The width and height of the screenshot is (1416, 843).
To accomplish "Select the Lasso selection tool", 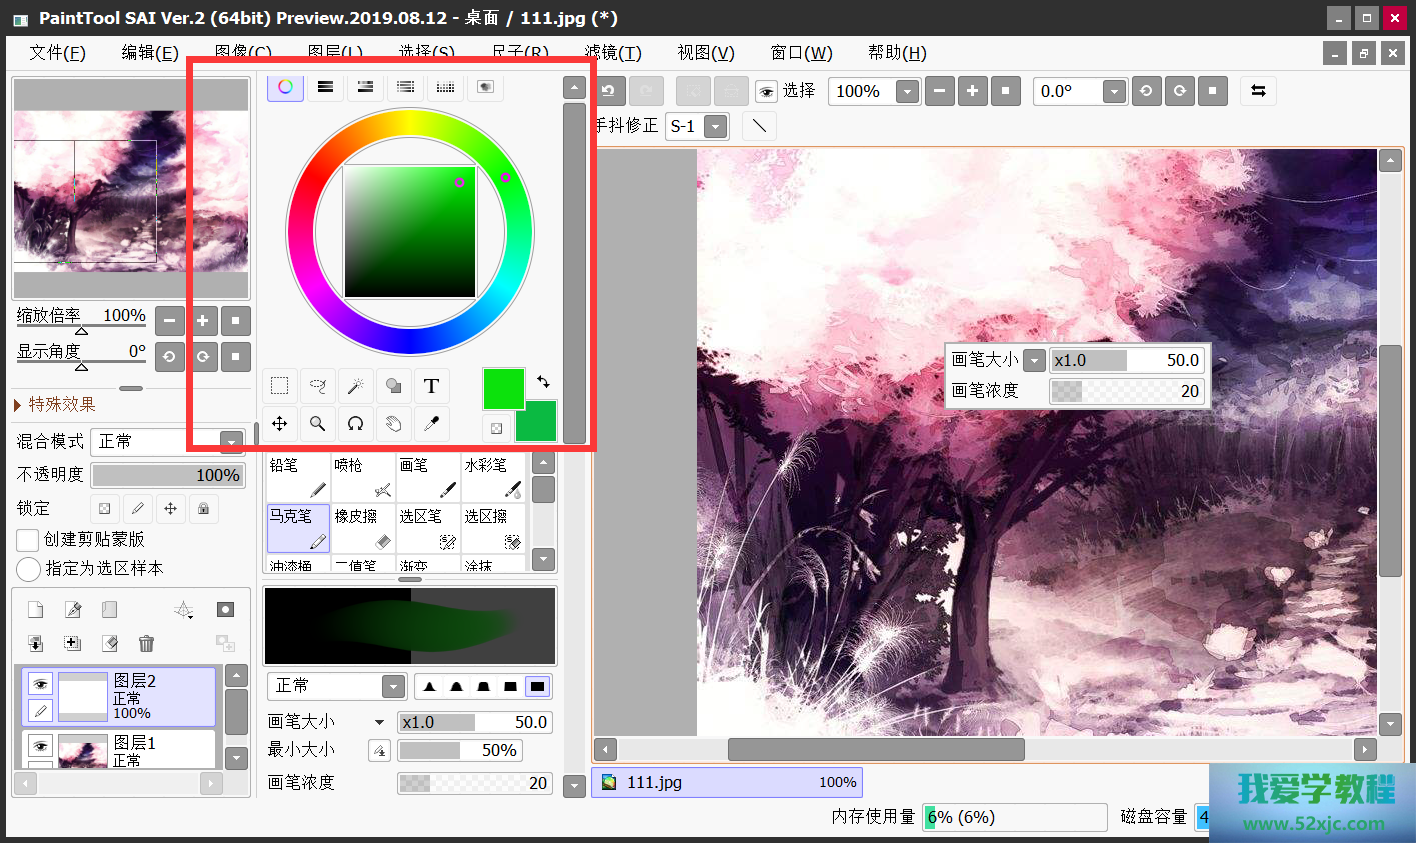I will pos(317,386).
